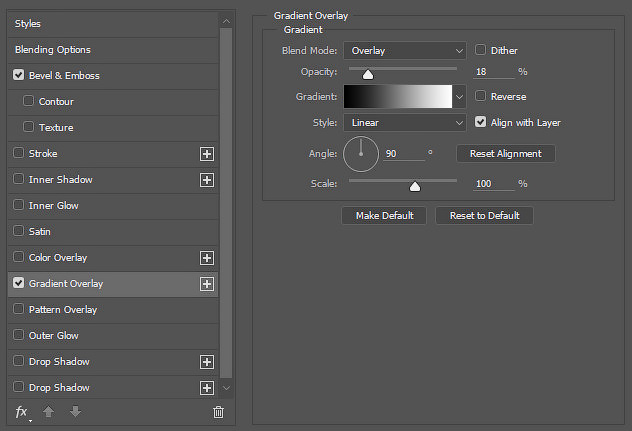Enable the Contour checkbox
This screenshot has width=632, height=431.
28,101
